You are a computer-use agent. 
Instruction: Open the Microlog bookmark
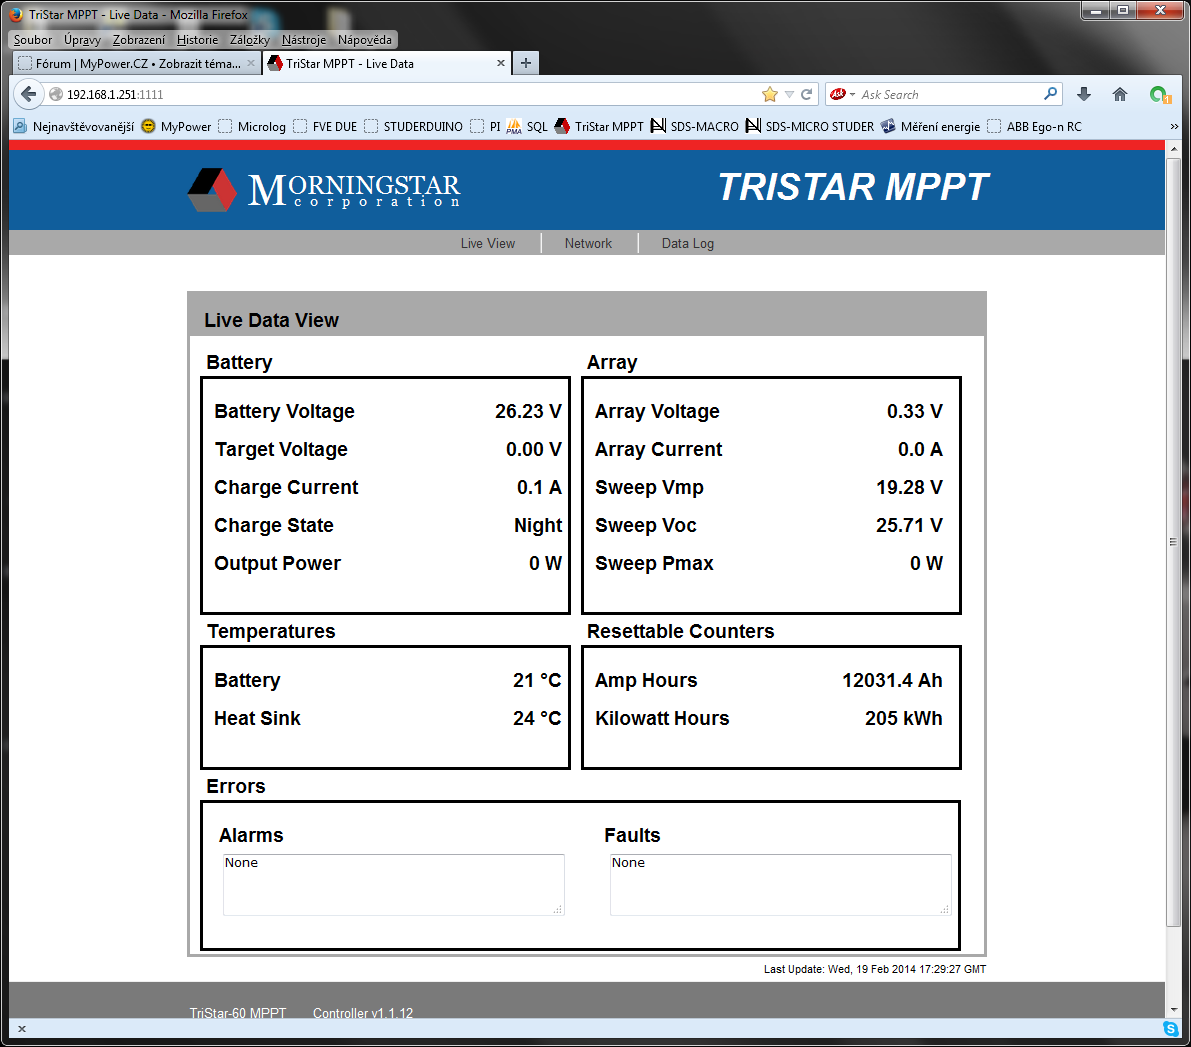pos(252,126)
